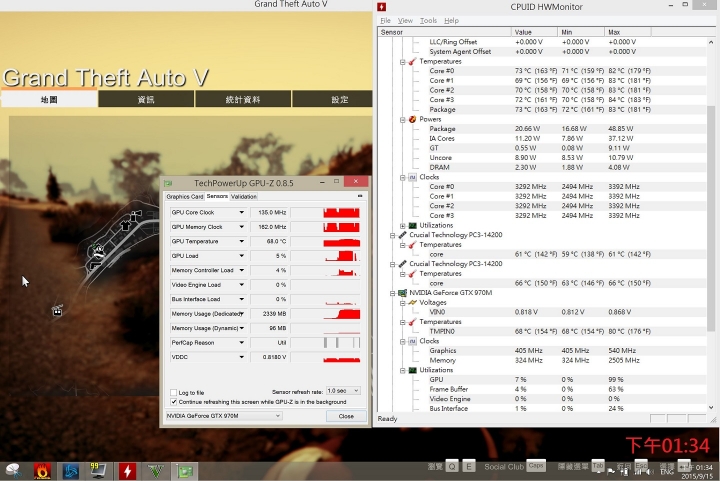Open the Sensor refresh rate combo box
Image resolution: width=720 pixels, height=481 pixels.
(x=343, y=391)
